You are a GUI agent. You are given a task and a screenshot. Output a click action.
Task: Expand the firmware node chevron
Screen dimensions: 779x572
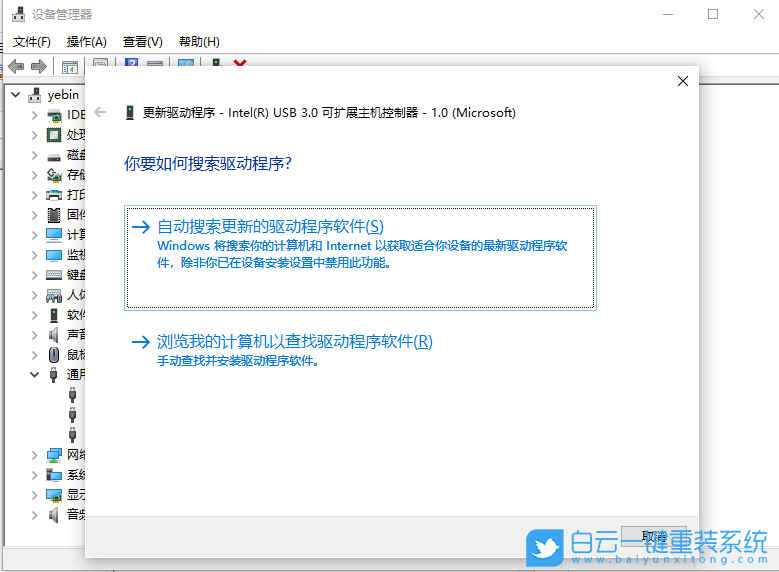click(x=34, y=215)
